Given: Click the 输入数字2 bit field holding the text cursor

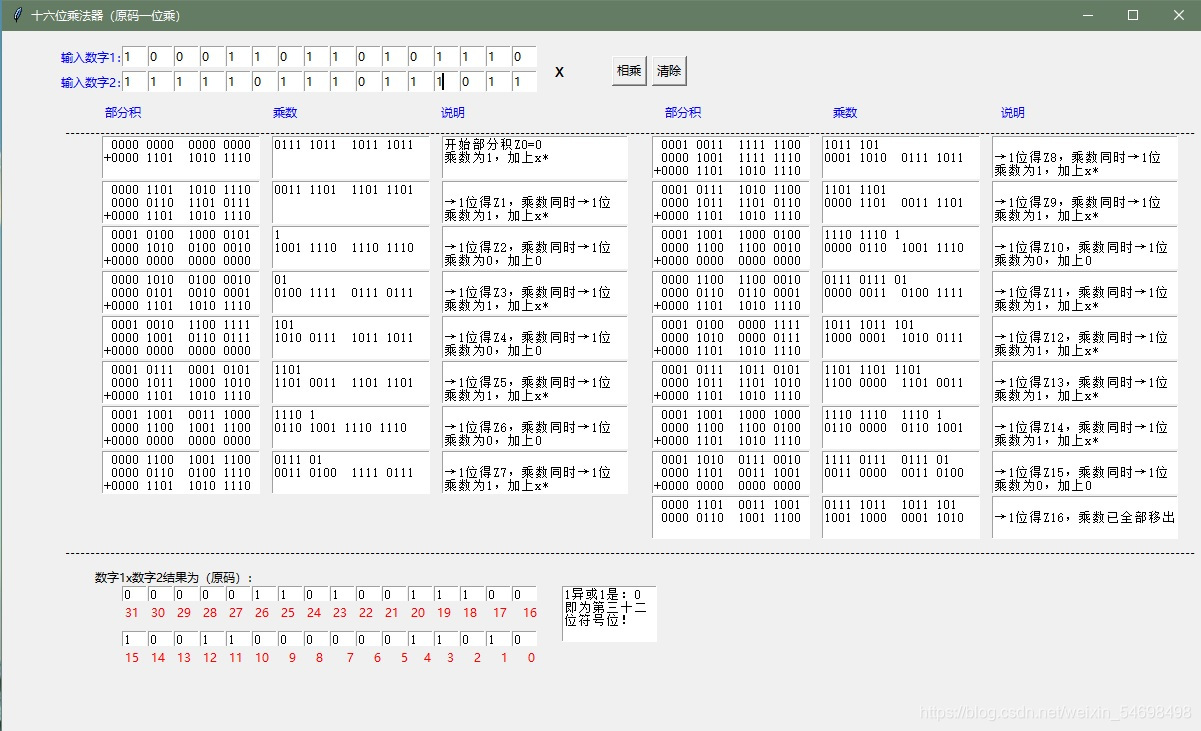Looking at the screenshot, I should point(446,81).
